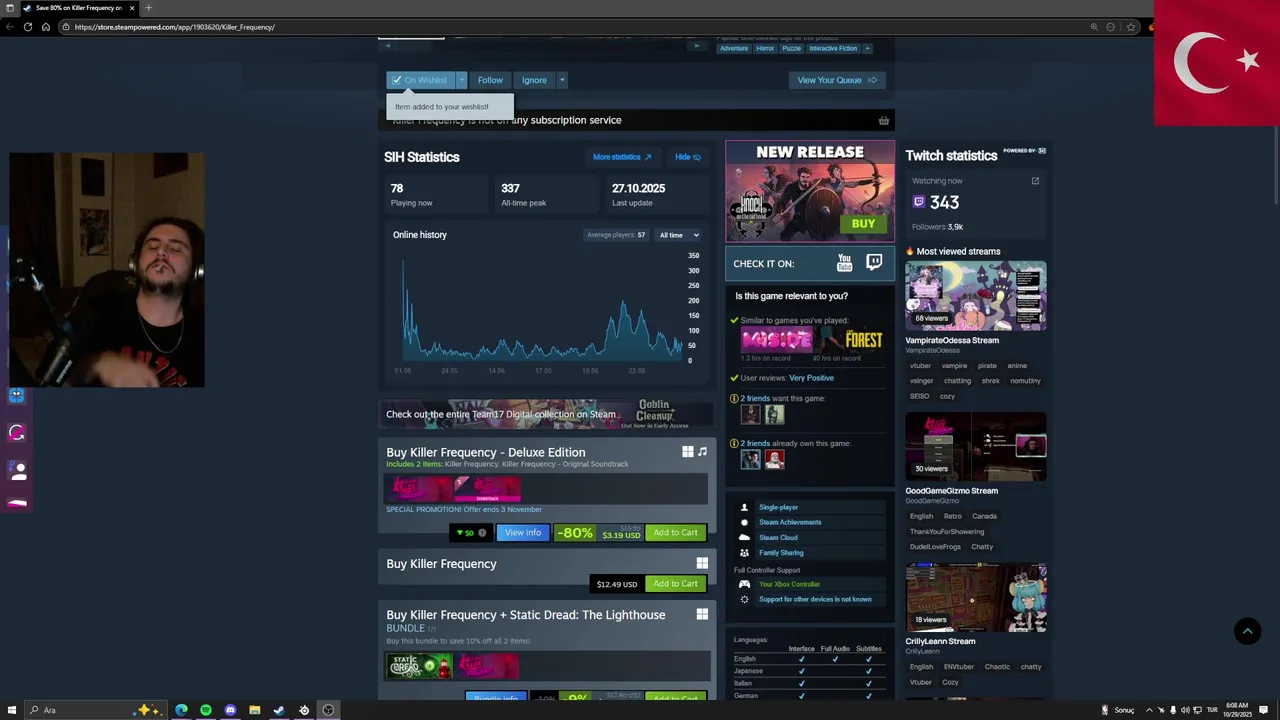This screenshot has height=720, width=1280.
Task: Click View Your Queue button
Action: (836, 80)
